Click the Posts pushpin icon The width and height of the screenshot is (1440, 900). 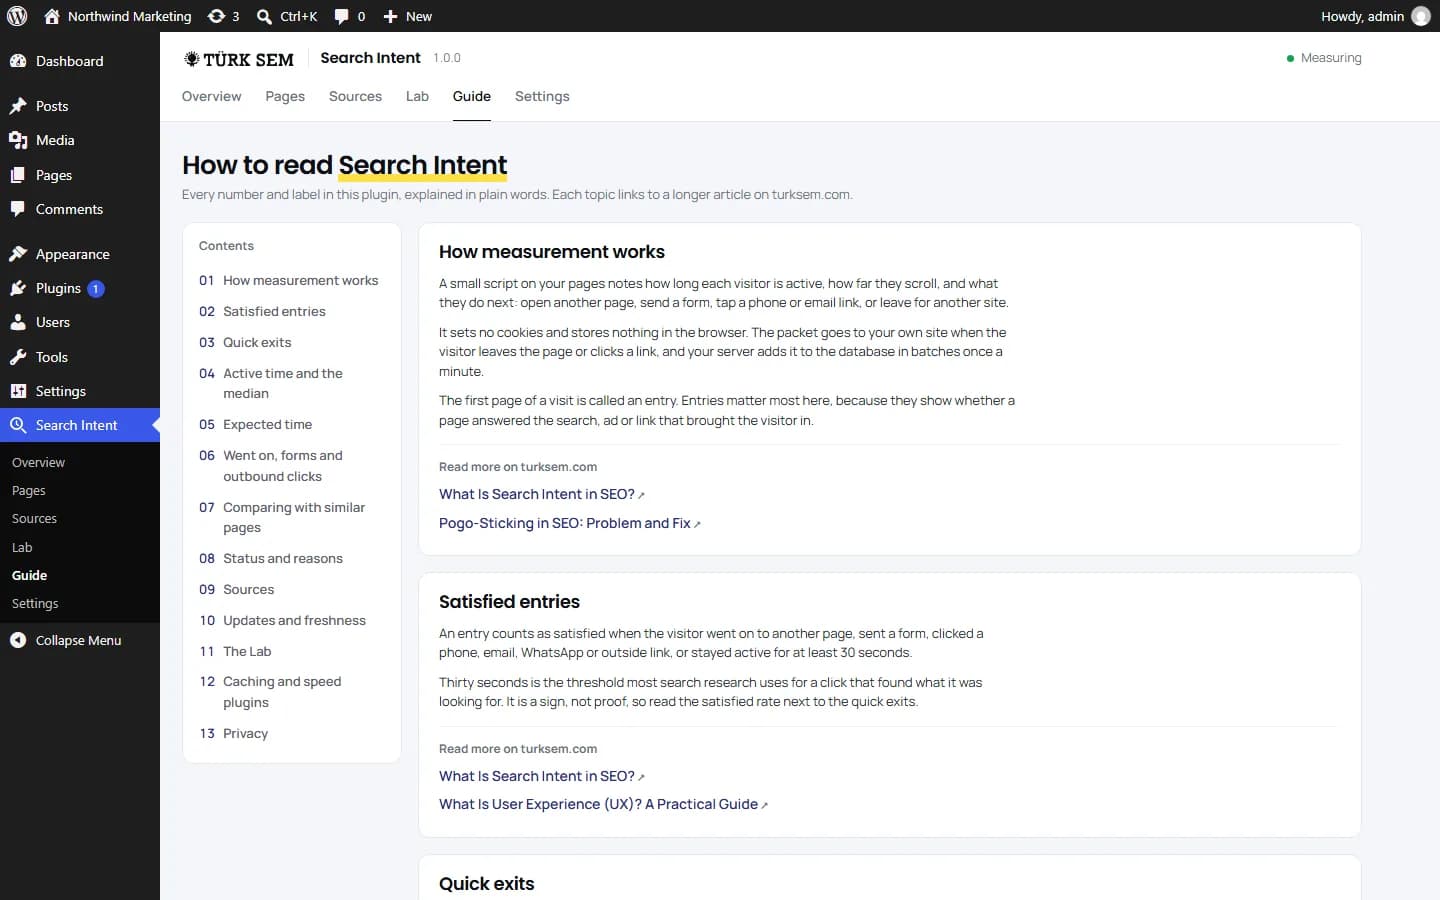click(18, 106)
